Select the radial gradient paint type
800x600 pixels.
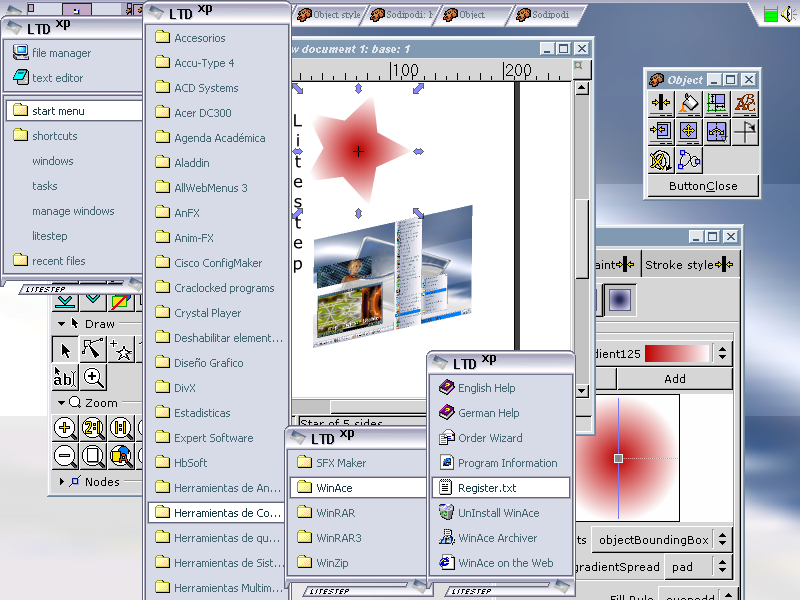619,300
